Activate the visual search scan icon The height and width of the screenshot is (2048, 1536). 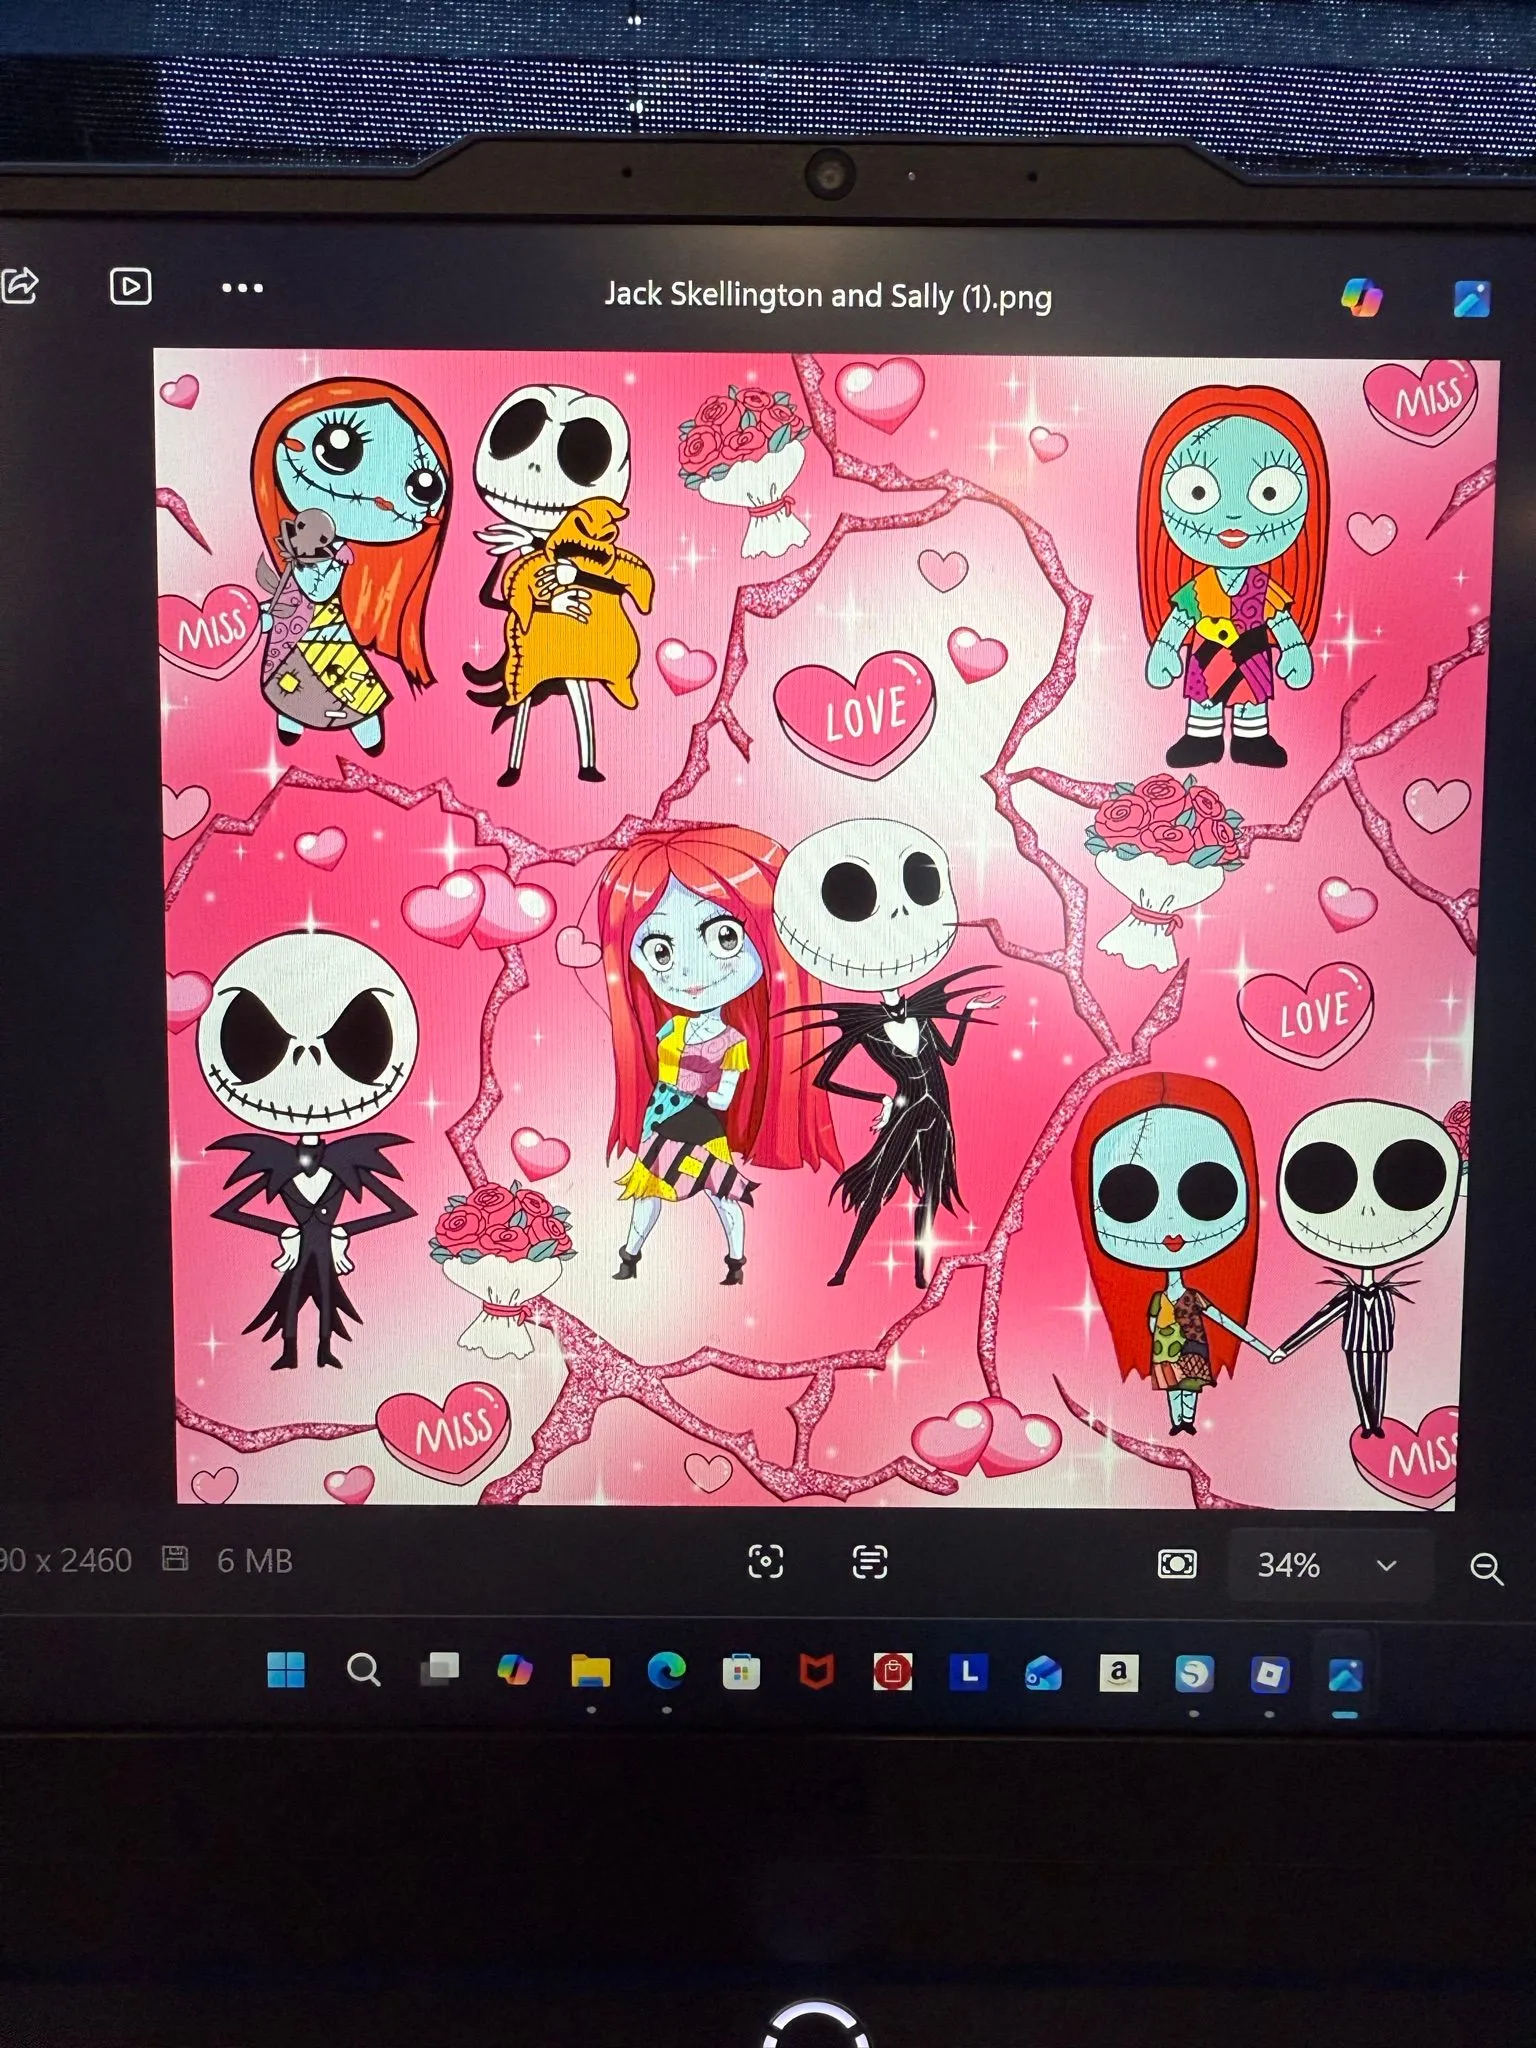766,1561
